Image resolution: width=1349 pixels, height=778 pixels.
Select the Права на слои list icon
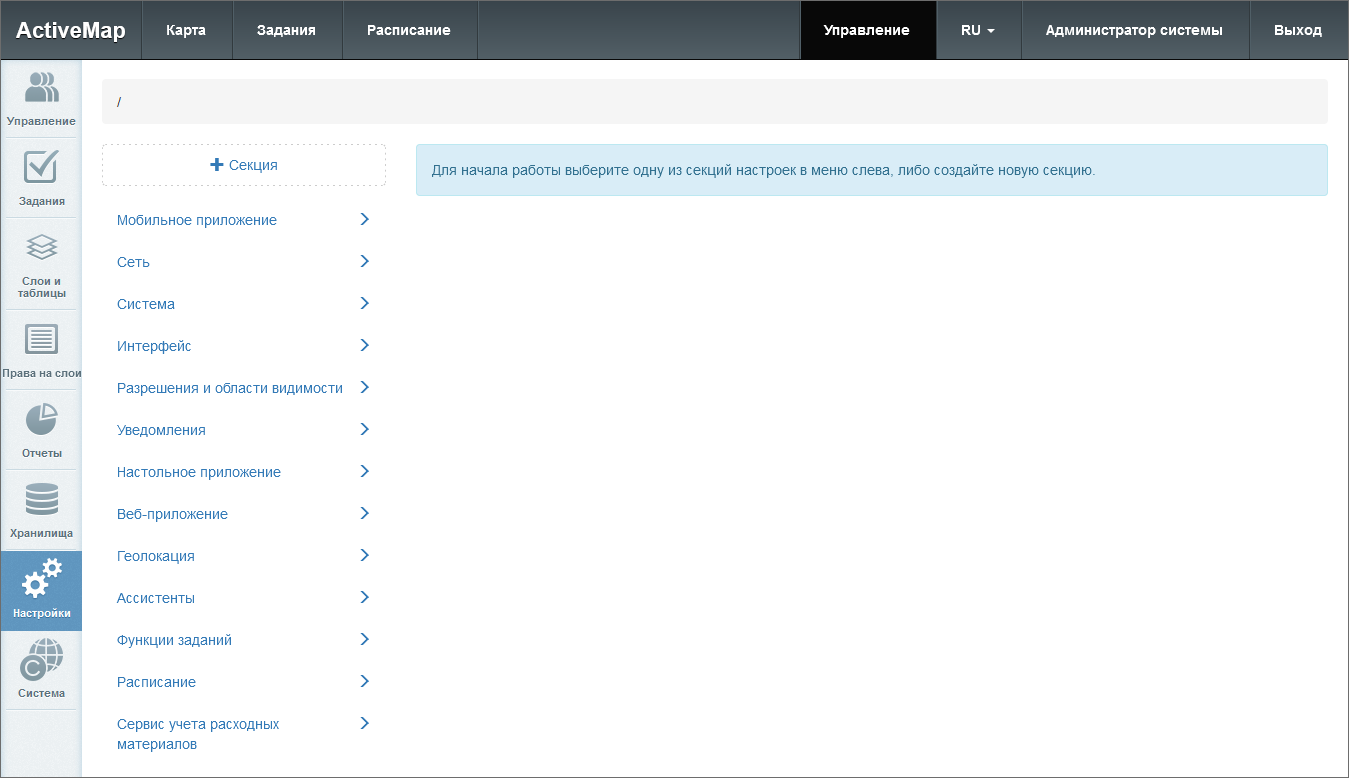coord(41,340)
